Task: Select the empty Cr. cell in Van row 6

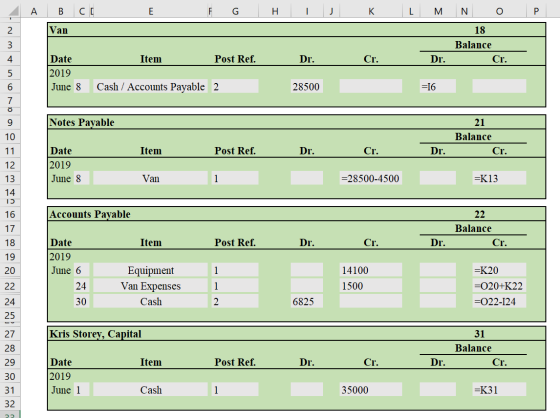Action: point(371,86)
